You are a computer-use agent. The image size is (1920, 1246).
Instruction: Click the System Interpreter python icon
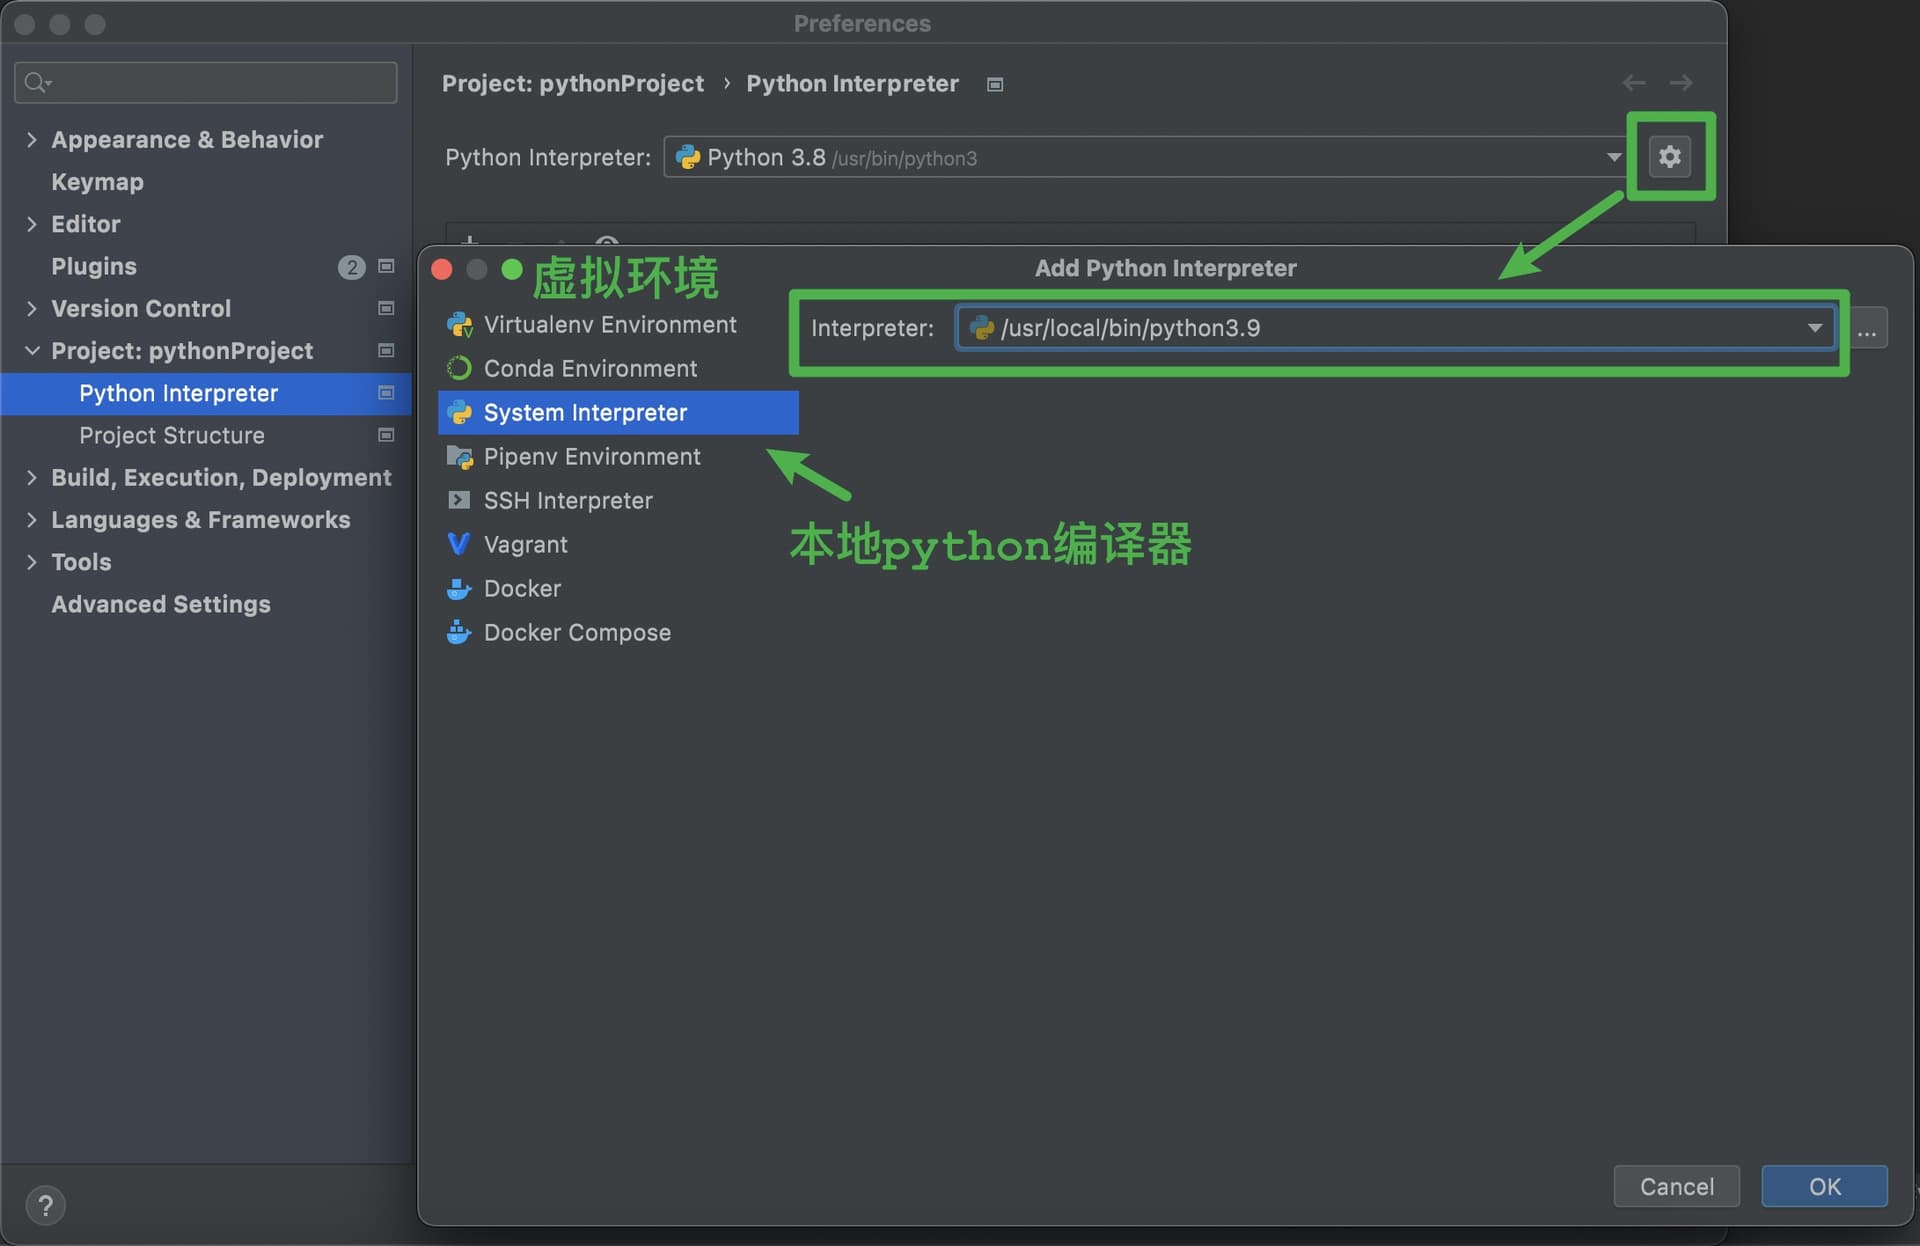click(459, 413)
